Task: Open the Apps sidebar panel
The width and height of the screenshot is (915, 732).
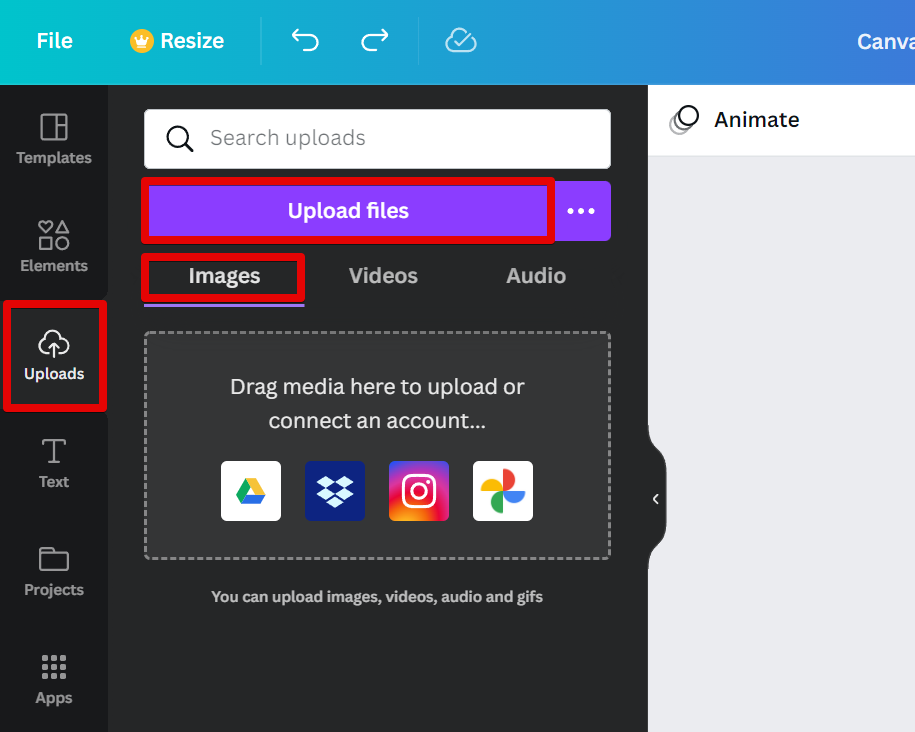Action: (54, 679)
